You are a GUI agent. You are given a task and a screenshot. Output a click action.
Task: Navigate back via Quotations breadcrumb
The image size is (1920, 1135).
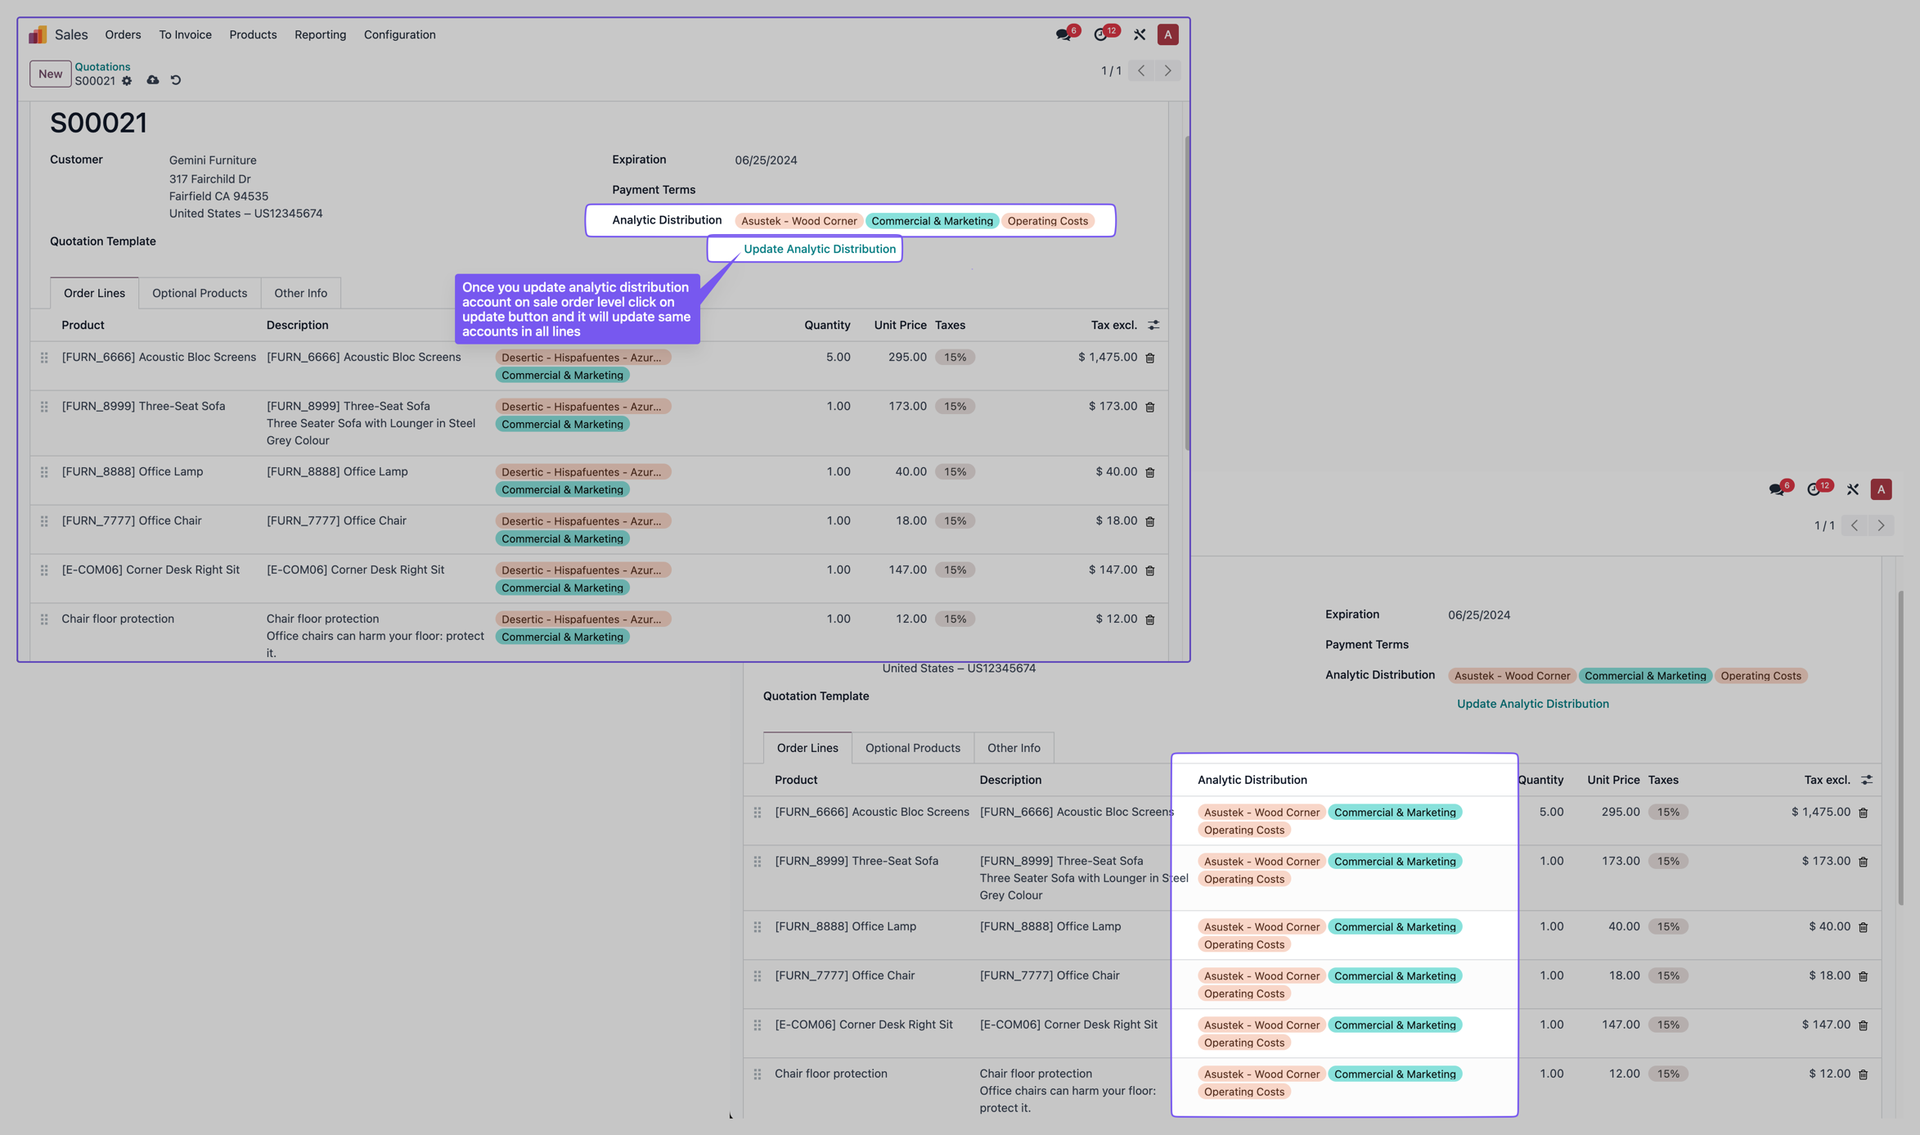pos(102,66)
